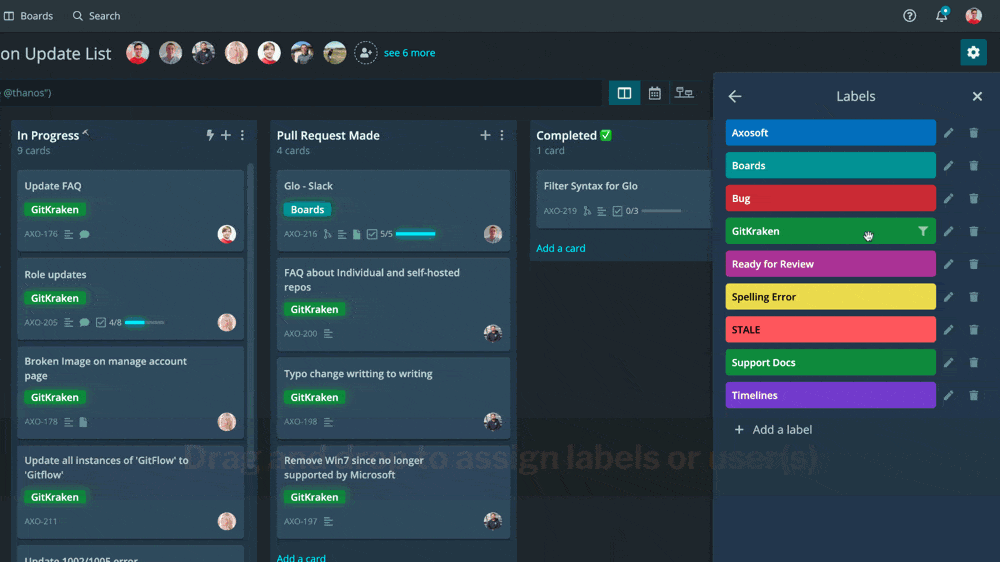Screen dimensions: 1000x562
Task: Select the Boards teal label
Action: pyautogui.click(x=830, y=165)
